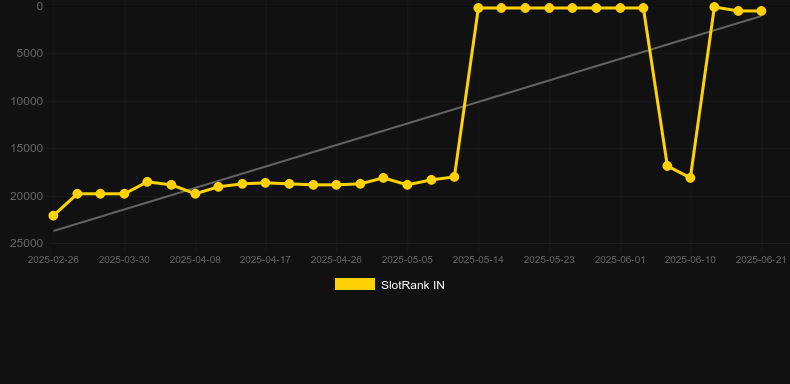Click the data point at 2025-04-17
The width and height of the screenshot is (790, 384).
point(266,183)
